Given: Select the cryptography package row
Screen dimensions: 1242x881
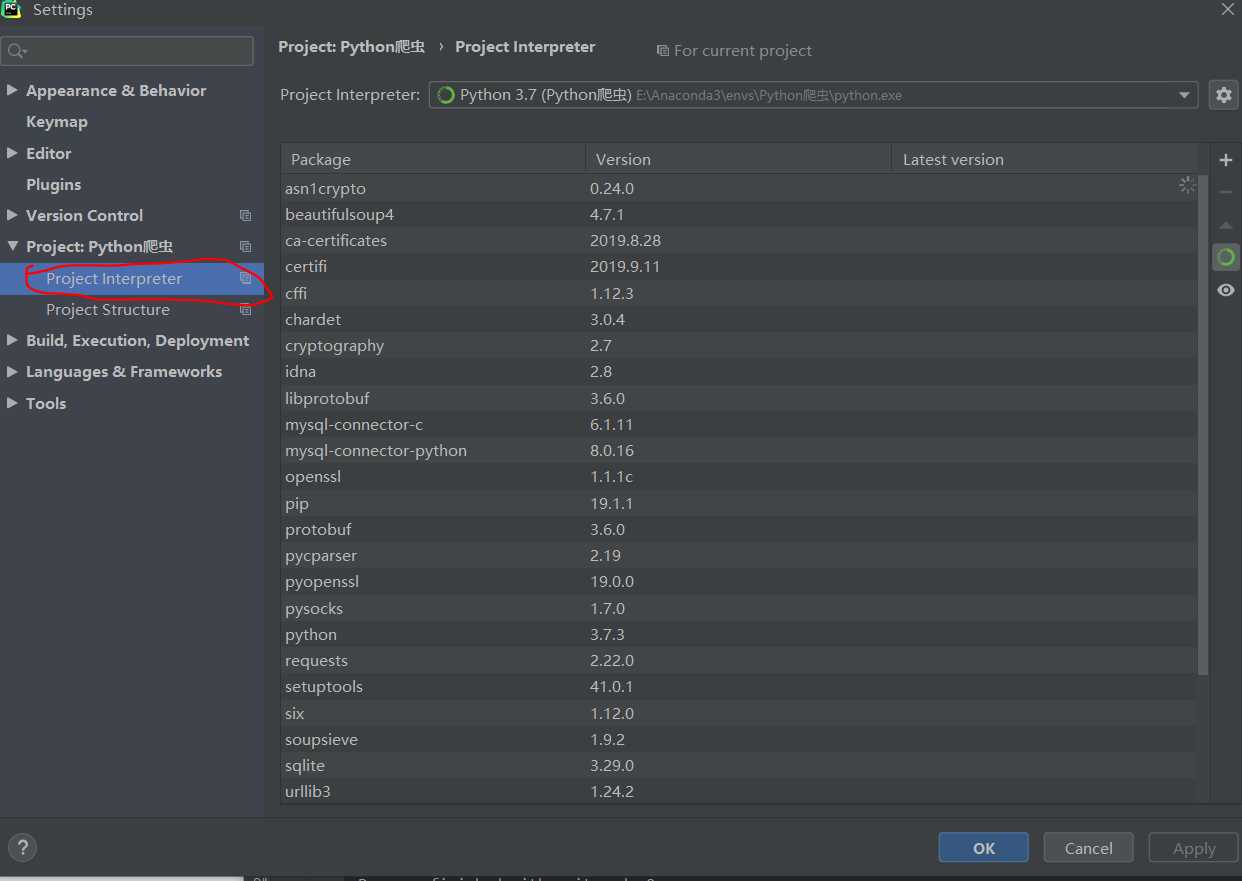Looking at the screenshot, I should (x=739, y=346).
